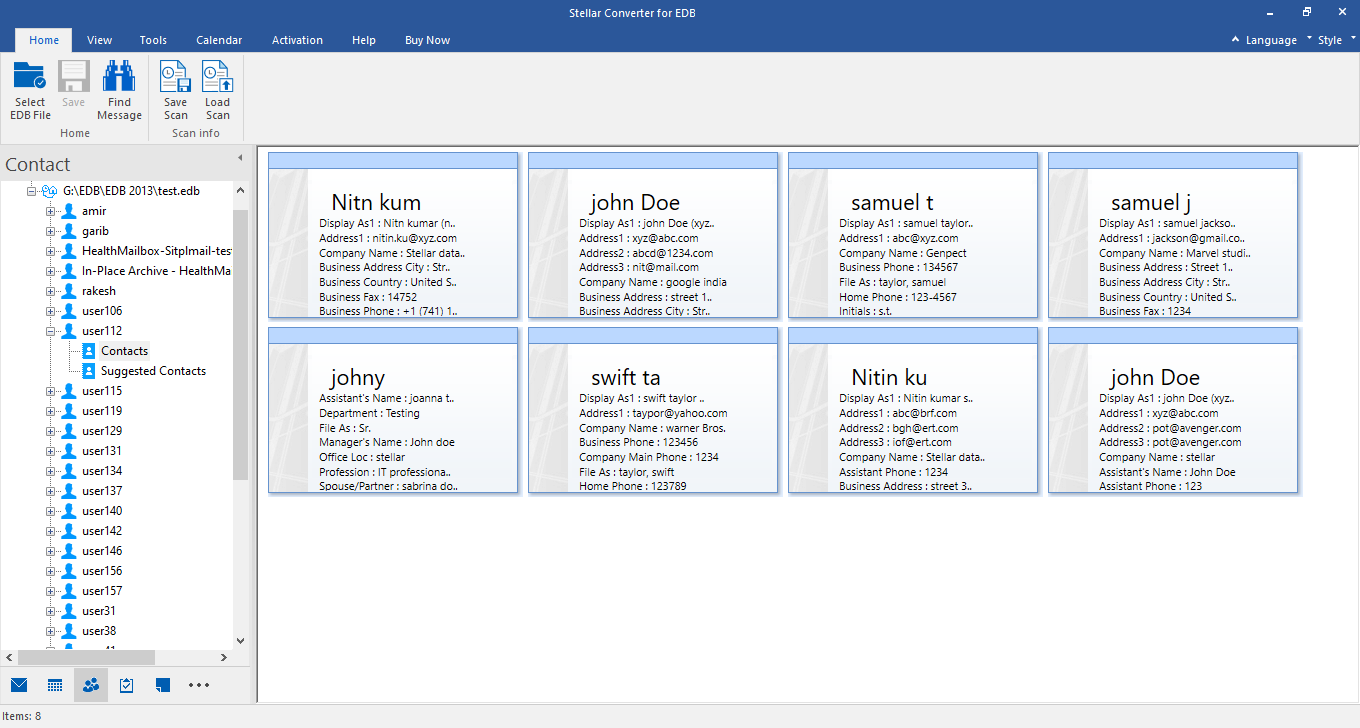Open the Tasks view icon in bottom bar
The width and height of the screenshot is (1360, 728).
(x=127, y=685)
